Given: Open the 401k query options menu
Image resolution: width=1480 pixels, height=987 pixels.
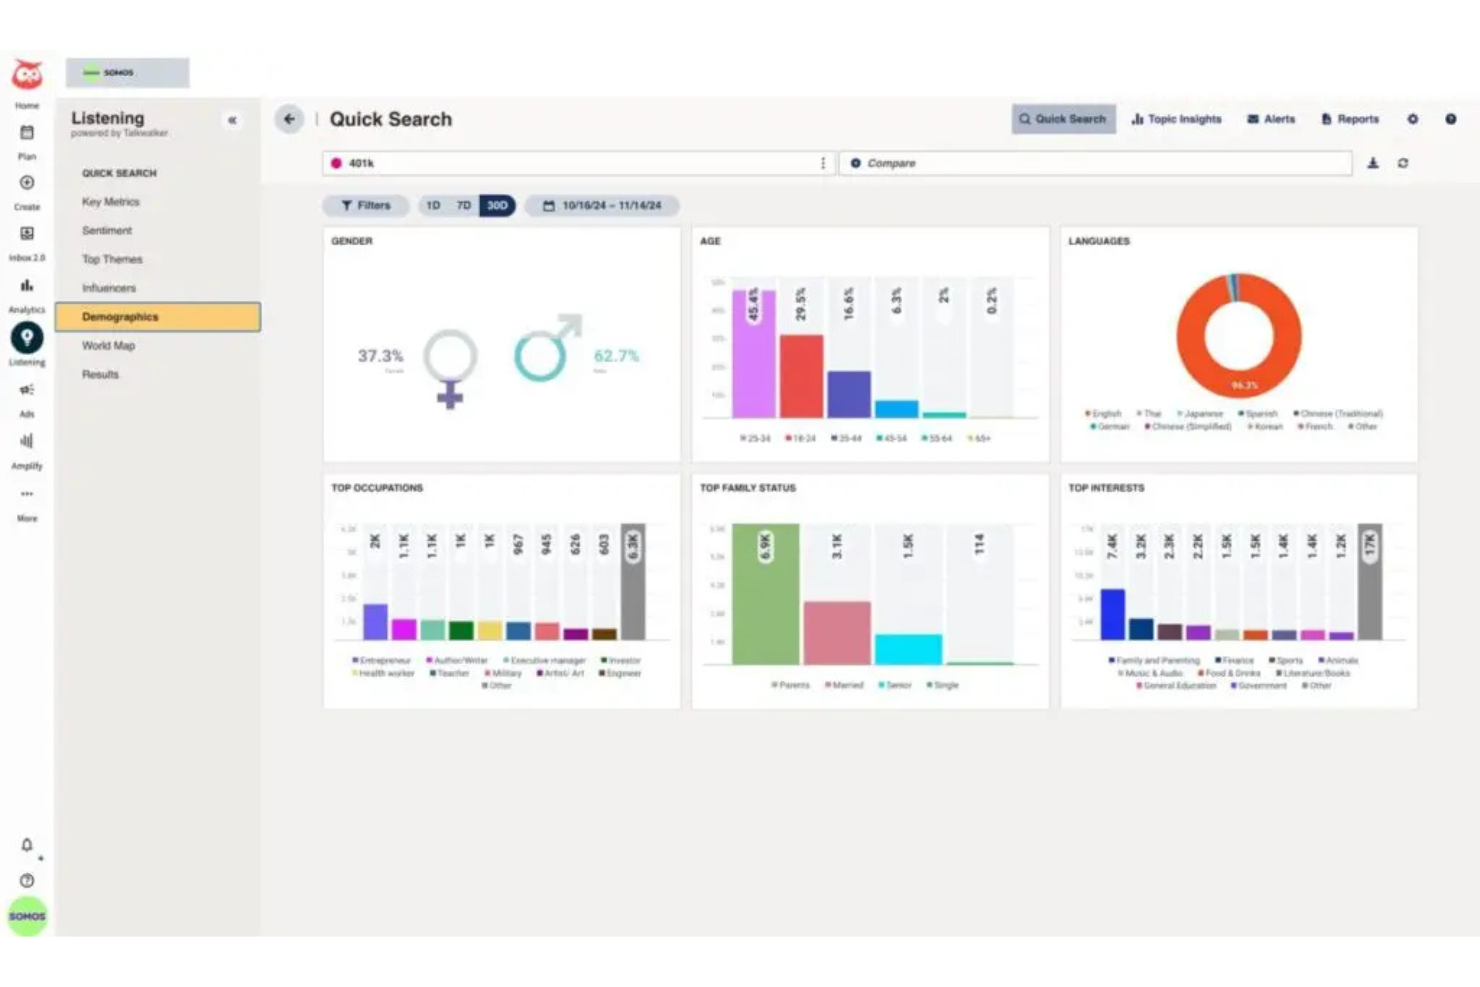Looking at the screenshot, I should point(823,163).
